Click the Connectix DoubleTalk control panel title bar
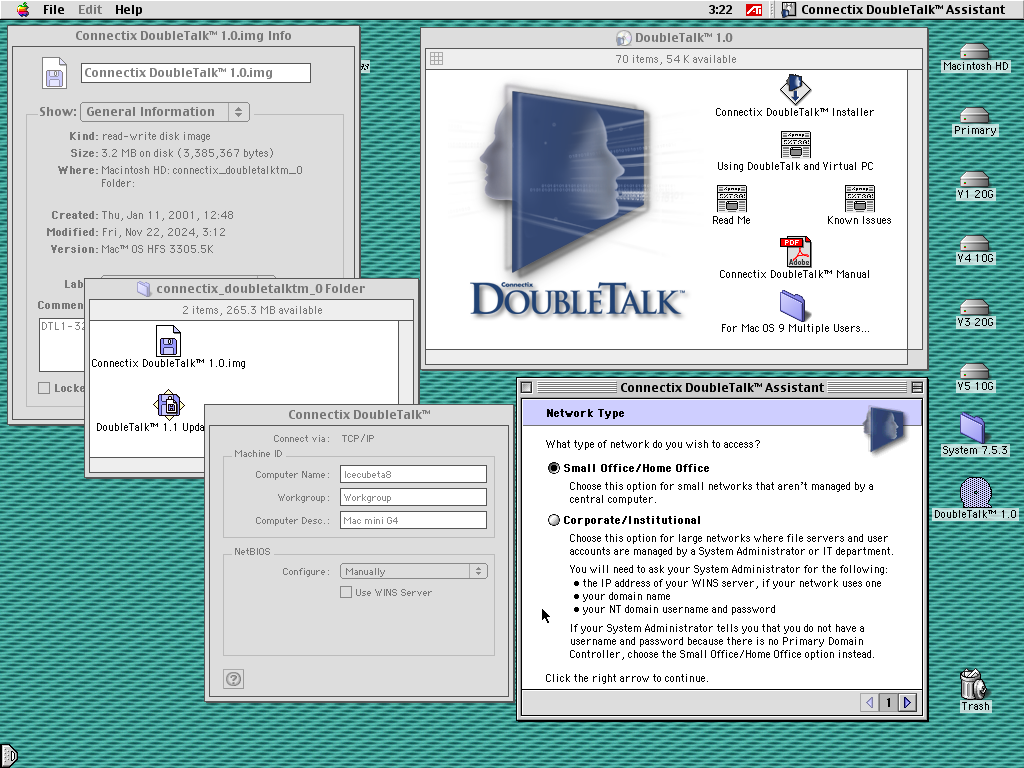 click(x=359, y=415)
